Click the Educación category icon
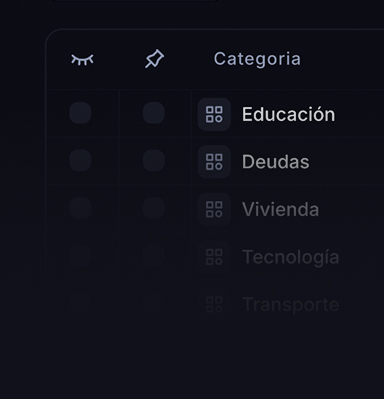384x399 pixels. tap(214, 114)
